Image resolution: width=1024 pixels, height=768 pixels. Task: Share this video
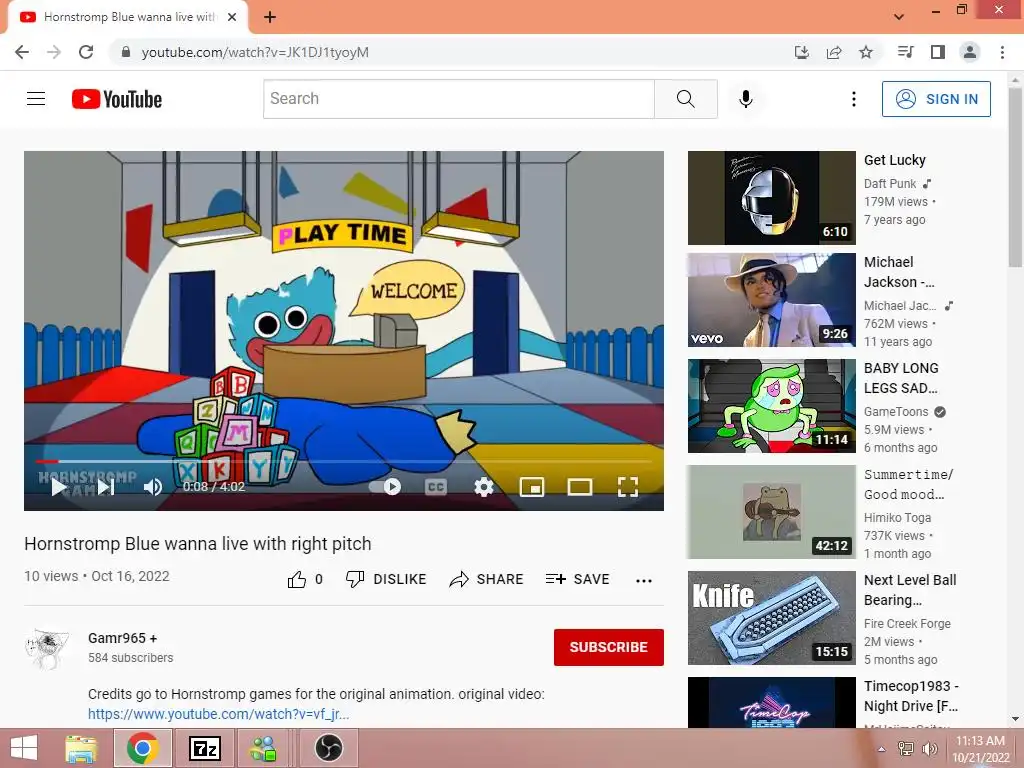point(487,579)
